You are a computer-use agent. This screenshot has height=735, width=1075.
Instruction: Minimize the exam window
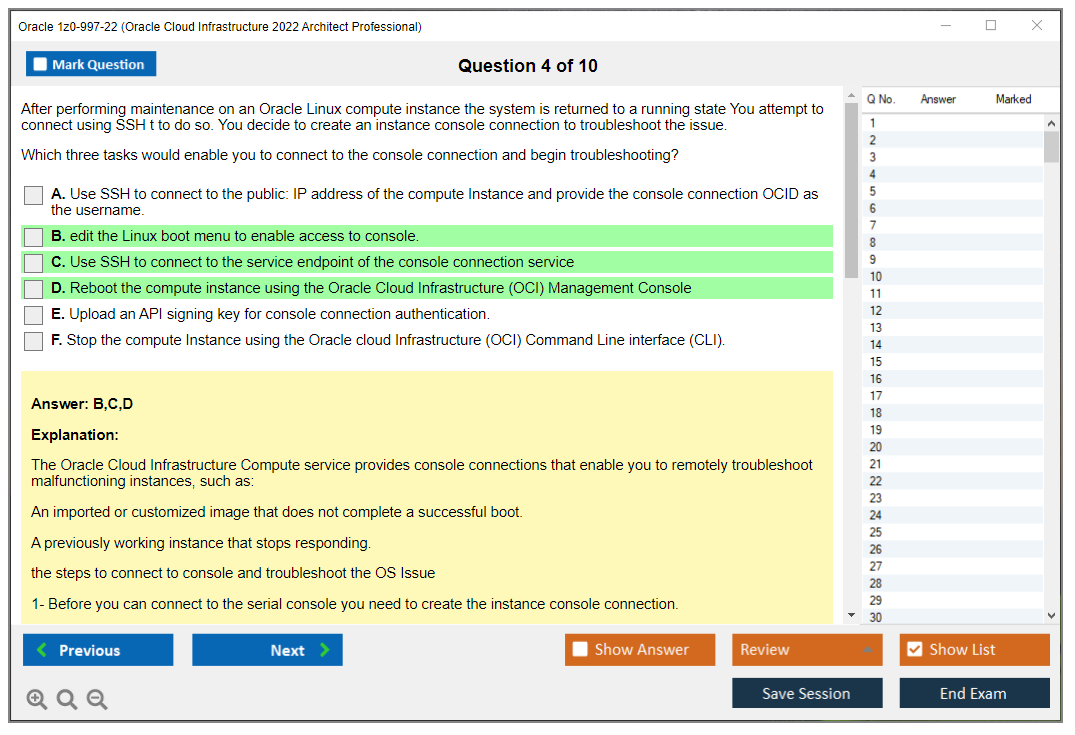point(945,26)
